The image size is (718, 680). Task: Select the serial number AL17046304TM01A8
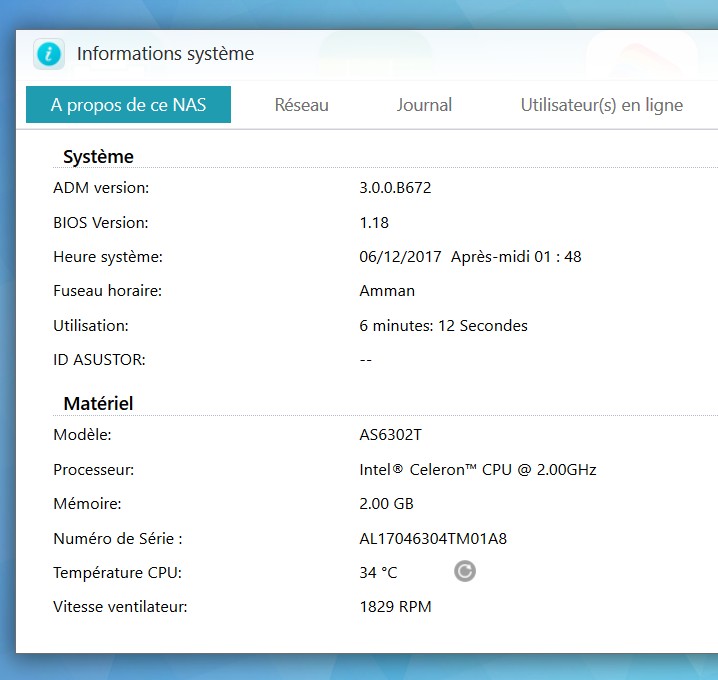click(433, 539)
